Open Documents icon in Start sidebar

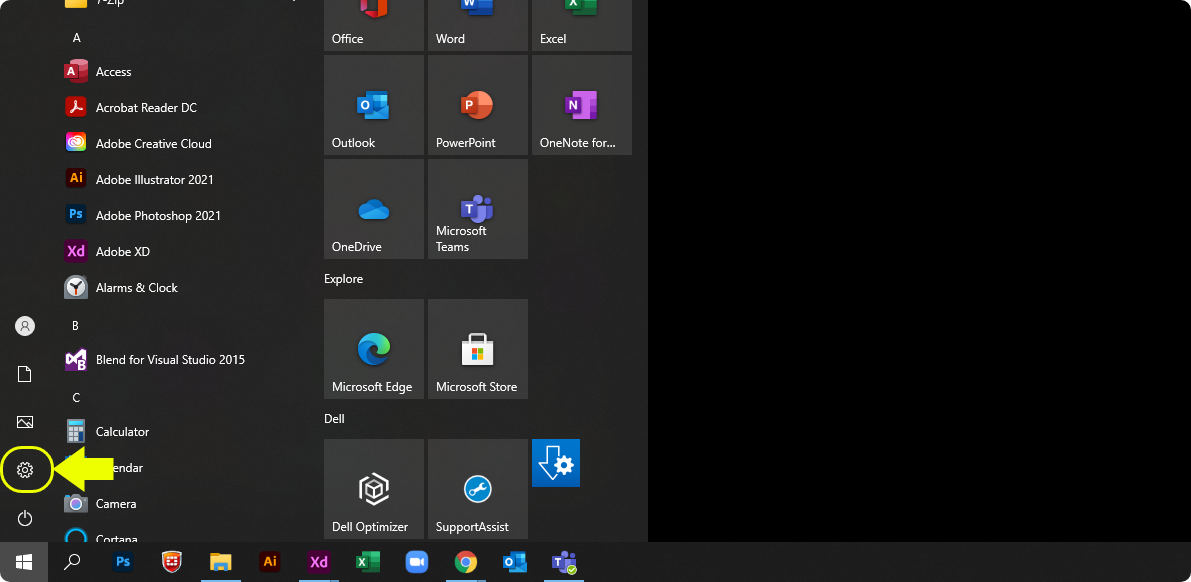click(x=25, y=374)
